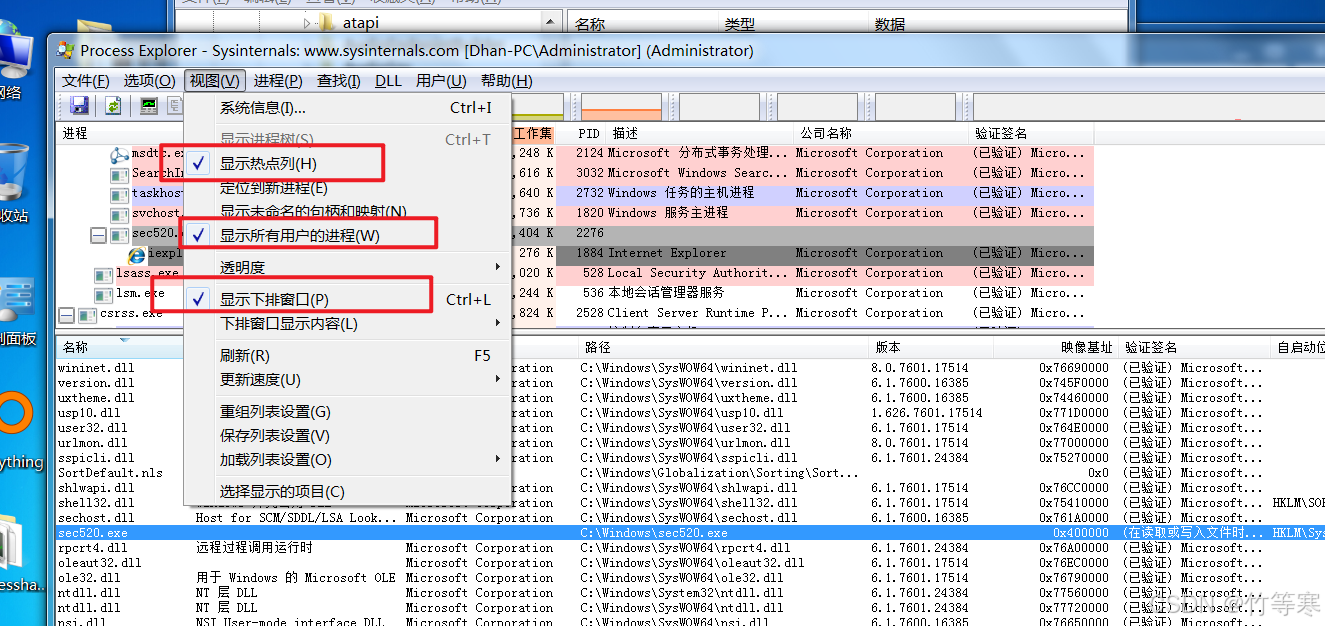This screenshot has height=626, width=1325.
Task: Click the taskhost process icon
Action: click(x=120, y=194)
